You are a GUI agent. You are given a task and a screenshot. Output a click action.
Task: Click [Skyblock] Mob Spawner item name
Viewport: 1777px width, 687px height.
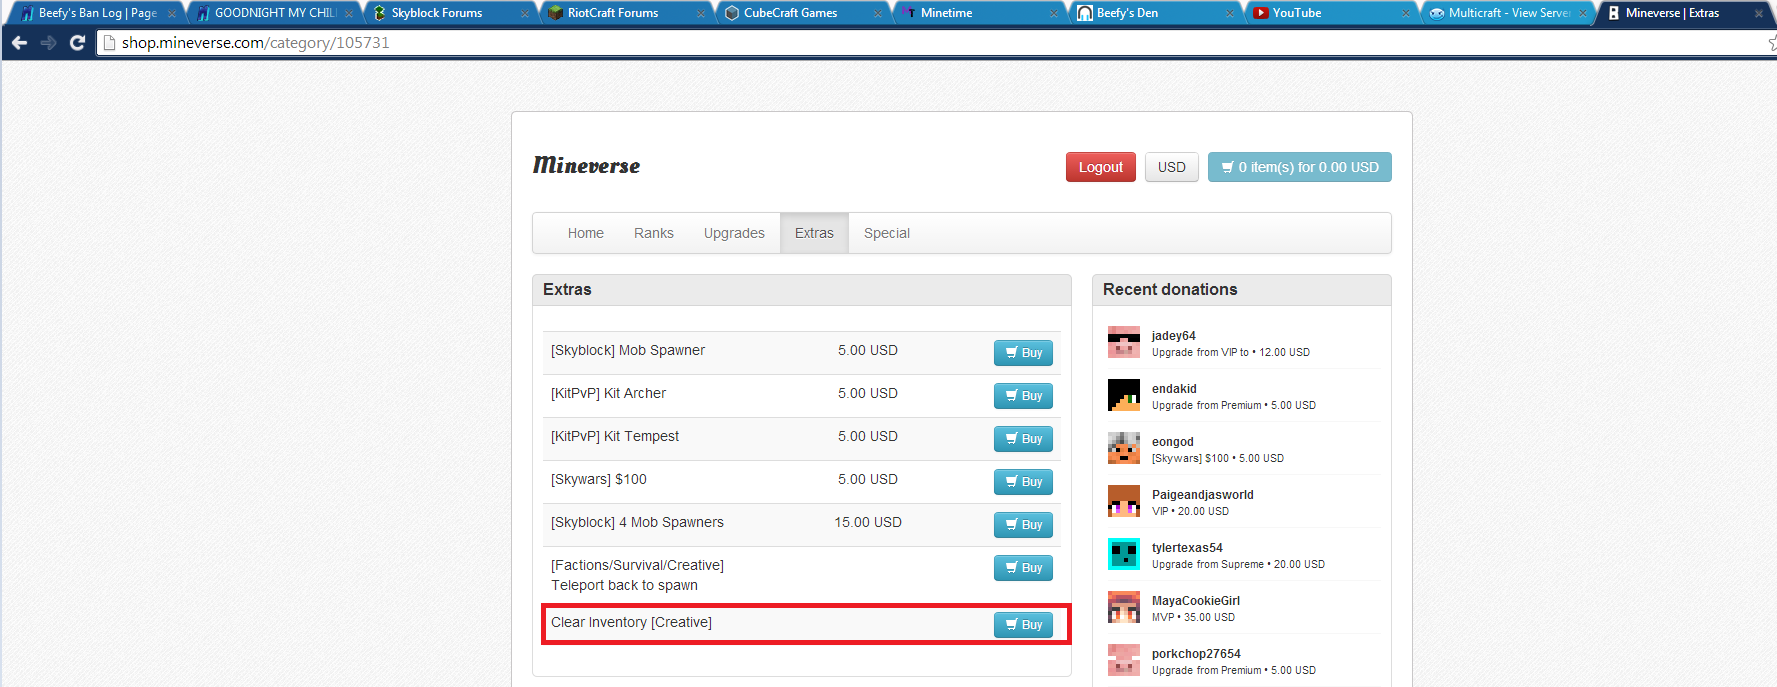pos(628,350)
